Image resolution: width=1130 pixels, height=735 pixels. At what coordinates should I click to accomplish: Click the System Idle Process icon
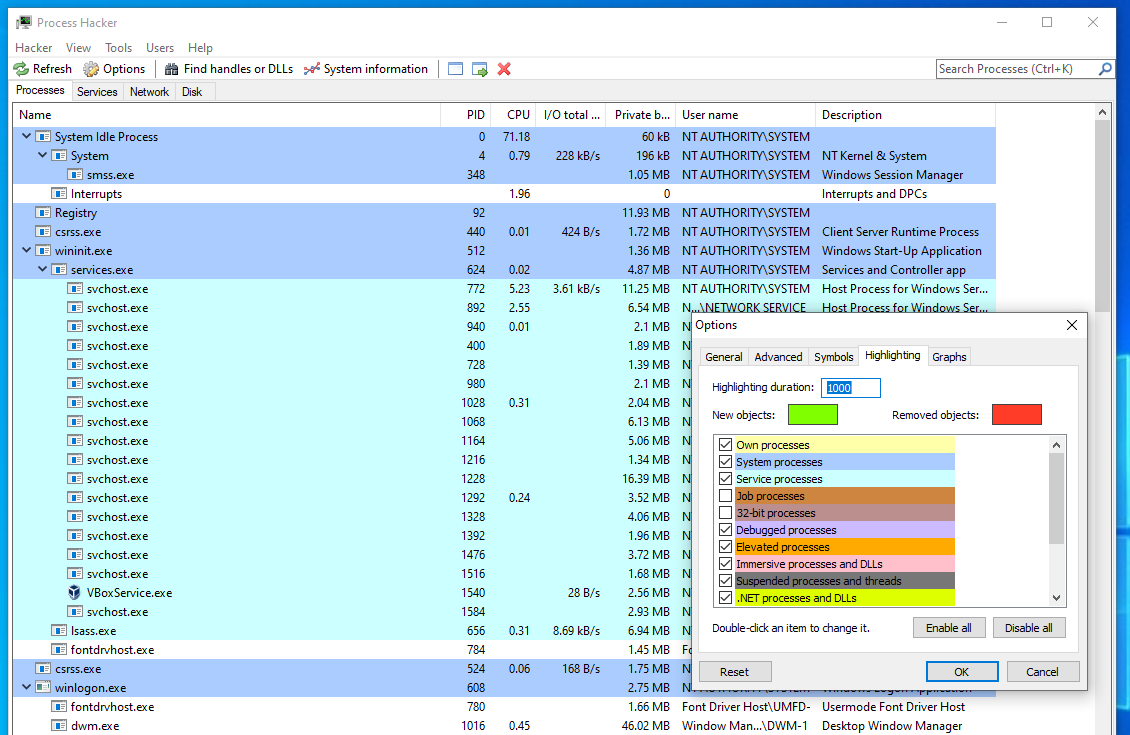(x=43, y=136)
